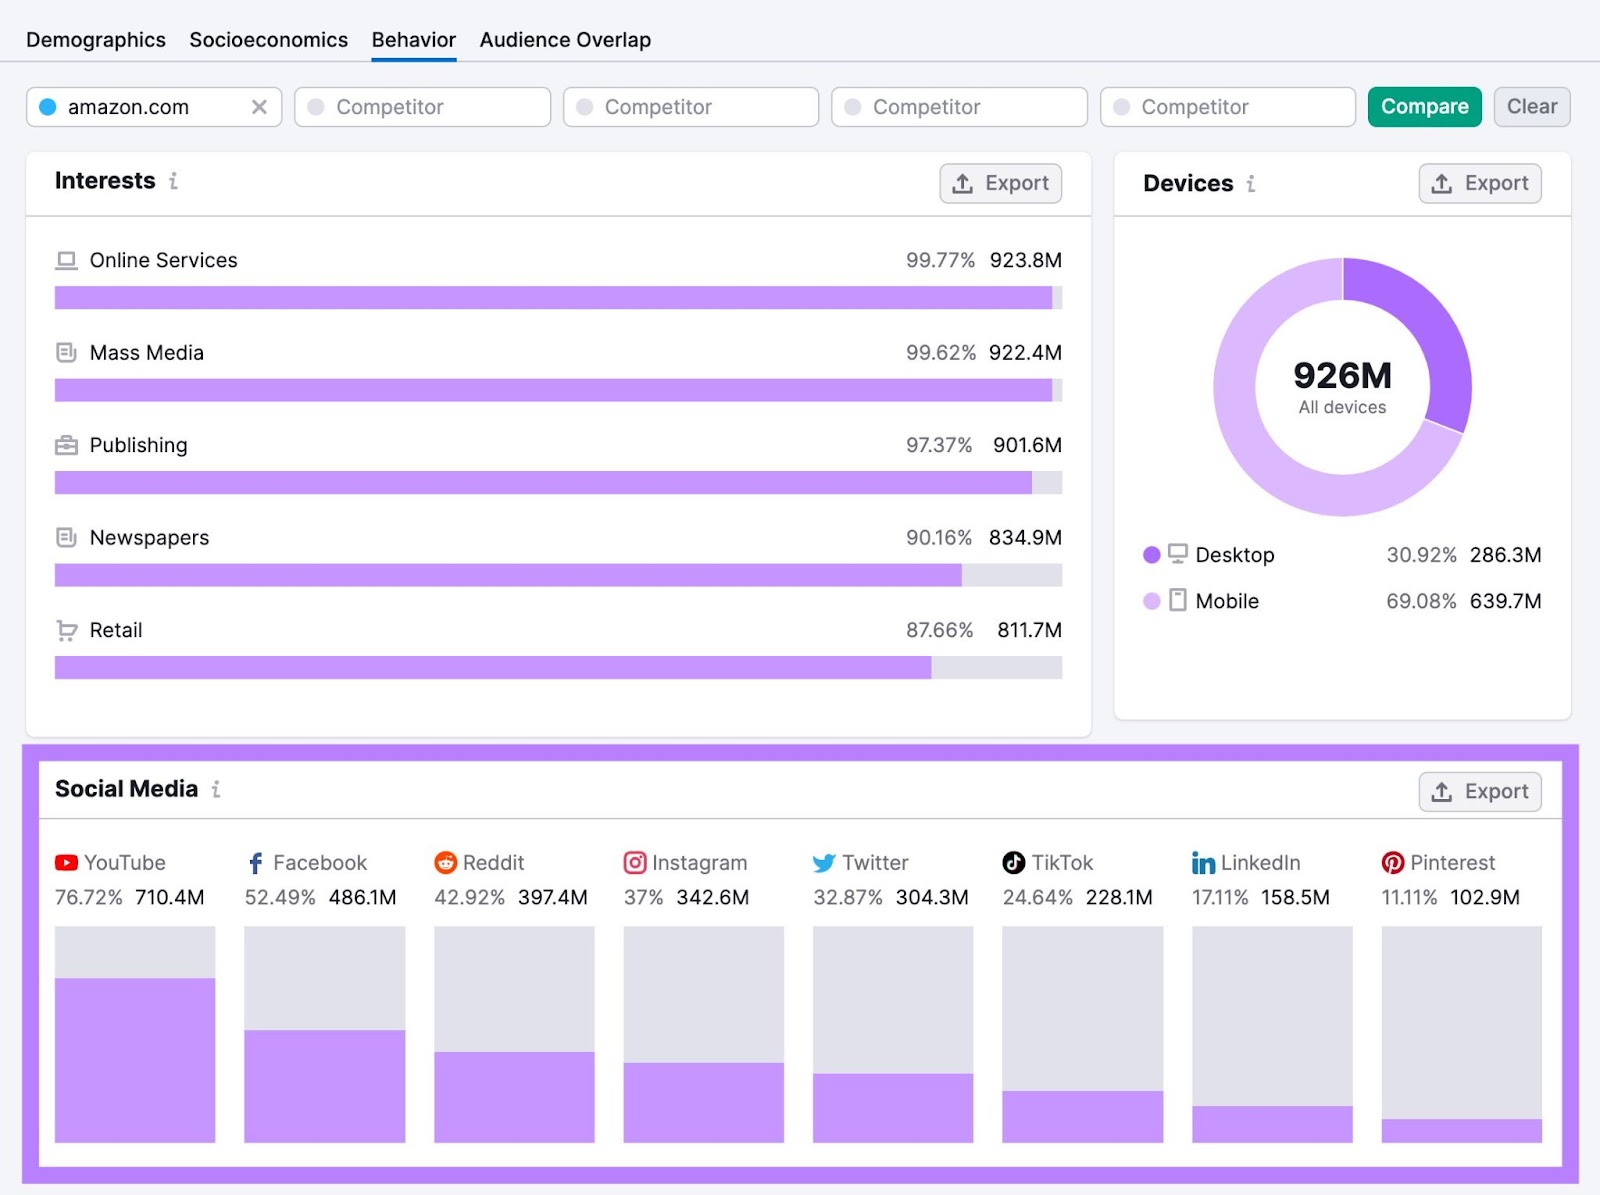This screenshot has width=1600, height=1195.
Task: Click the TikTok icon
Action: pos(1013,862)
